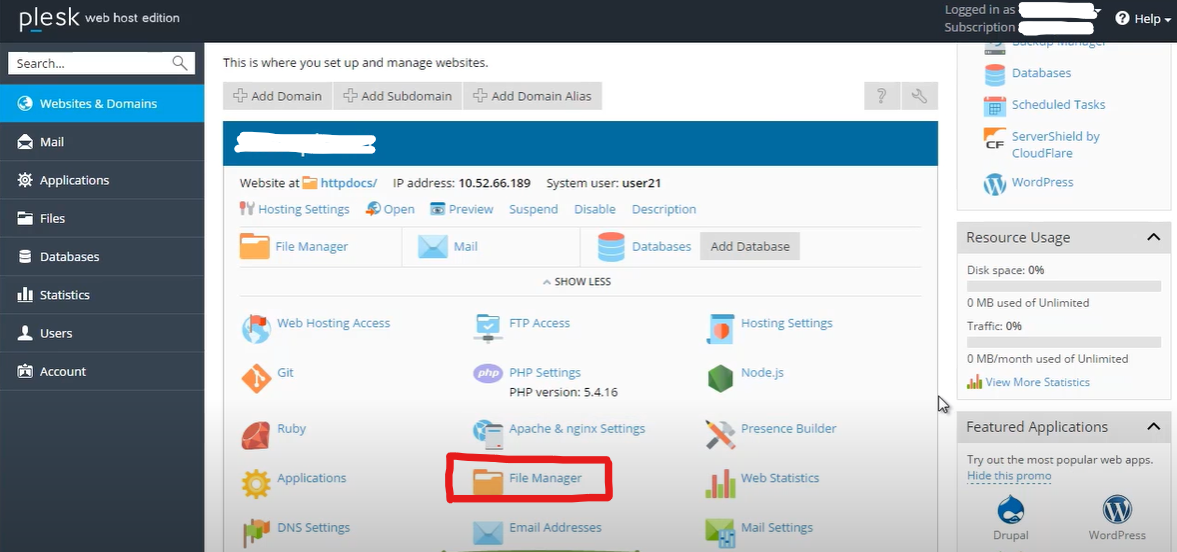The width and height of the screenshot is (1177, 552).
Task: Collapse the Featured Applications panel
Action: (x=1154, y=427)
